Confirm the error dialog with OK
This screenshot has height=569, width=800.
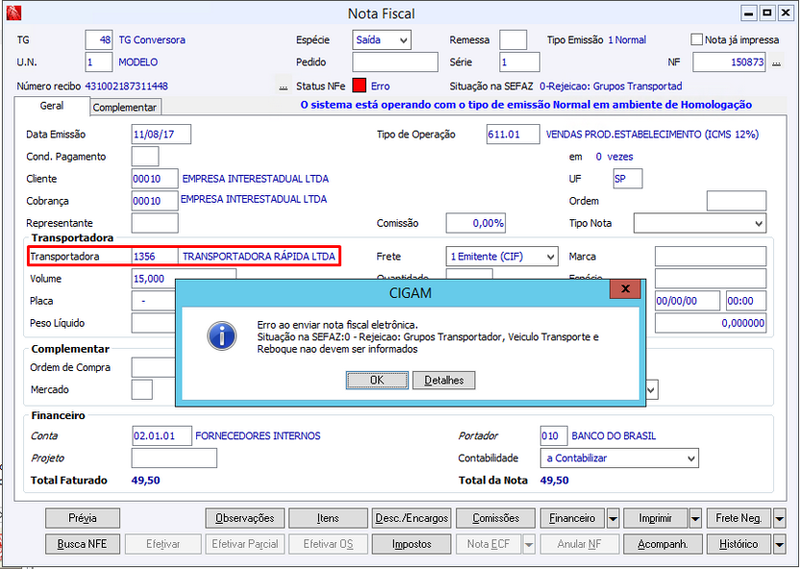(377, 380)
